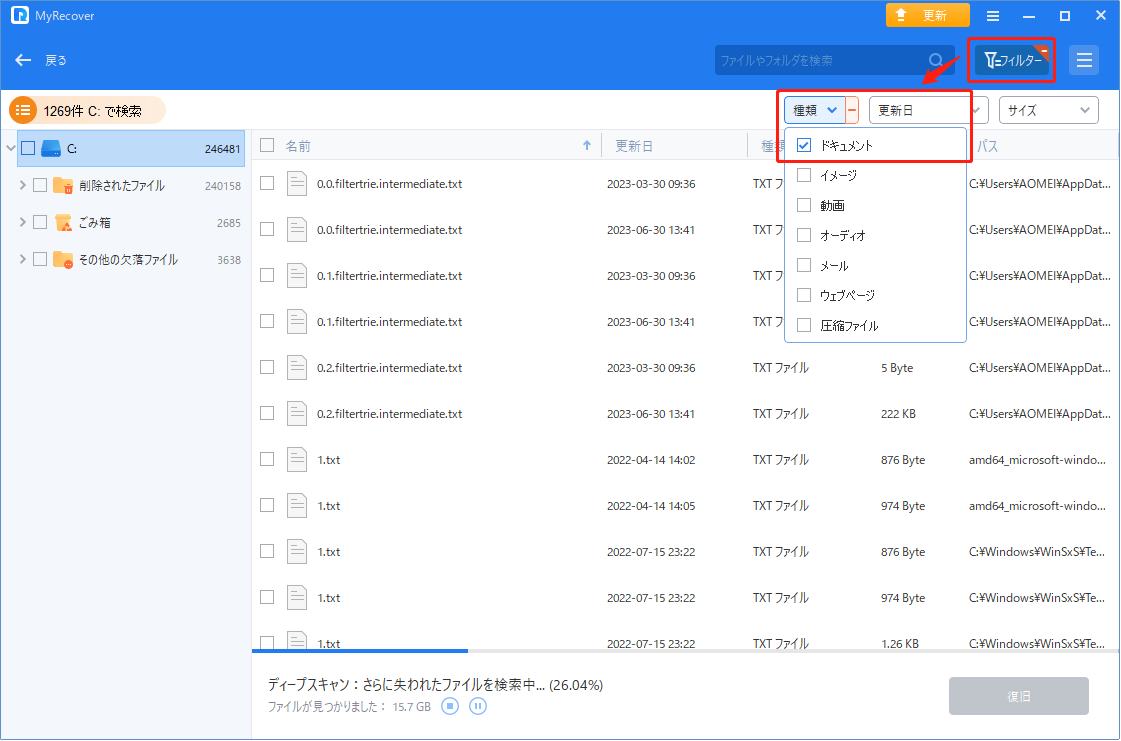Open the フィルター filter panel
This screenshot has height=741, width=1121.
(1013, 61)
